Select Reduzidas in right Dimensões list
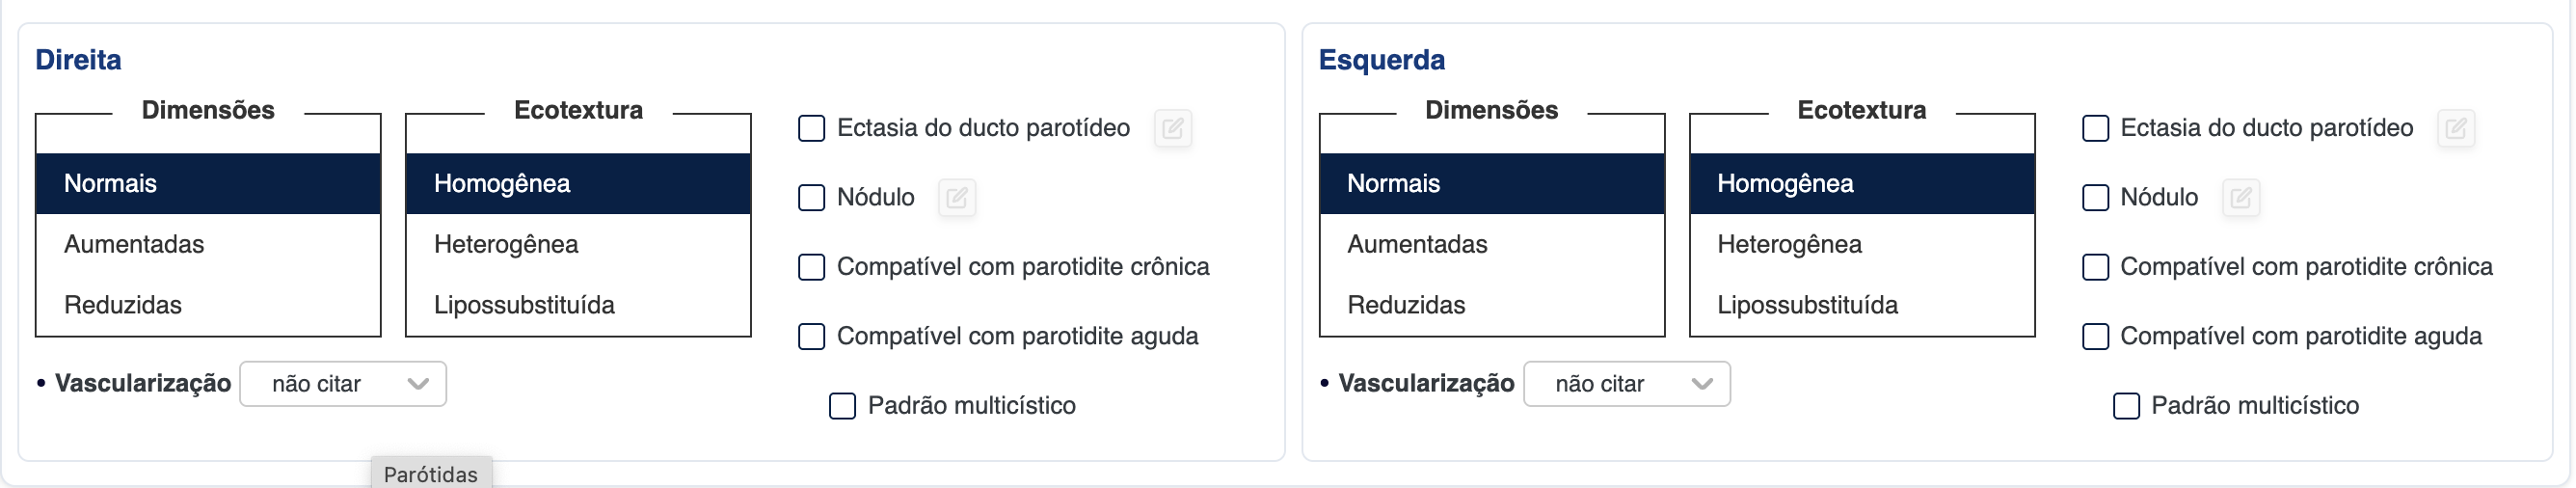The height and width of the screenshot is (488, 2576). pyautogui.click(x=208, y=306)
